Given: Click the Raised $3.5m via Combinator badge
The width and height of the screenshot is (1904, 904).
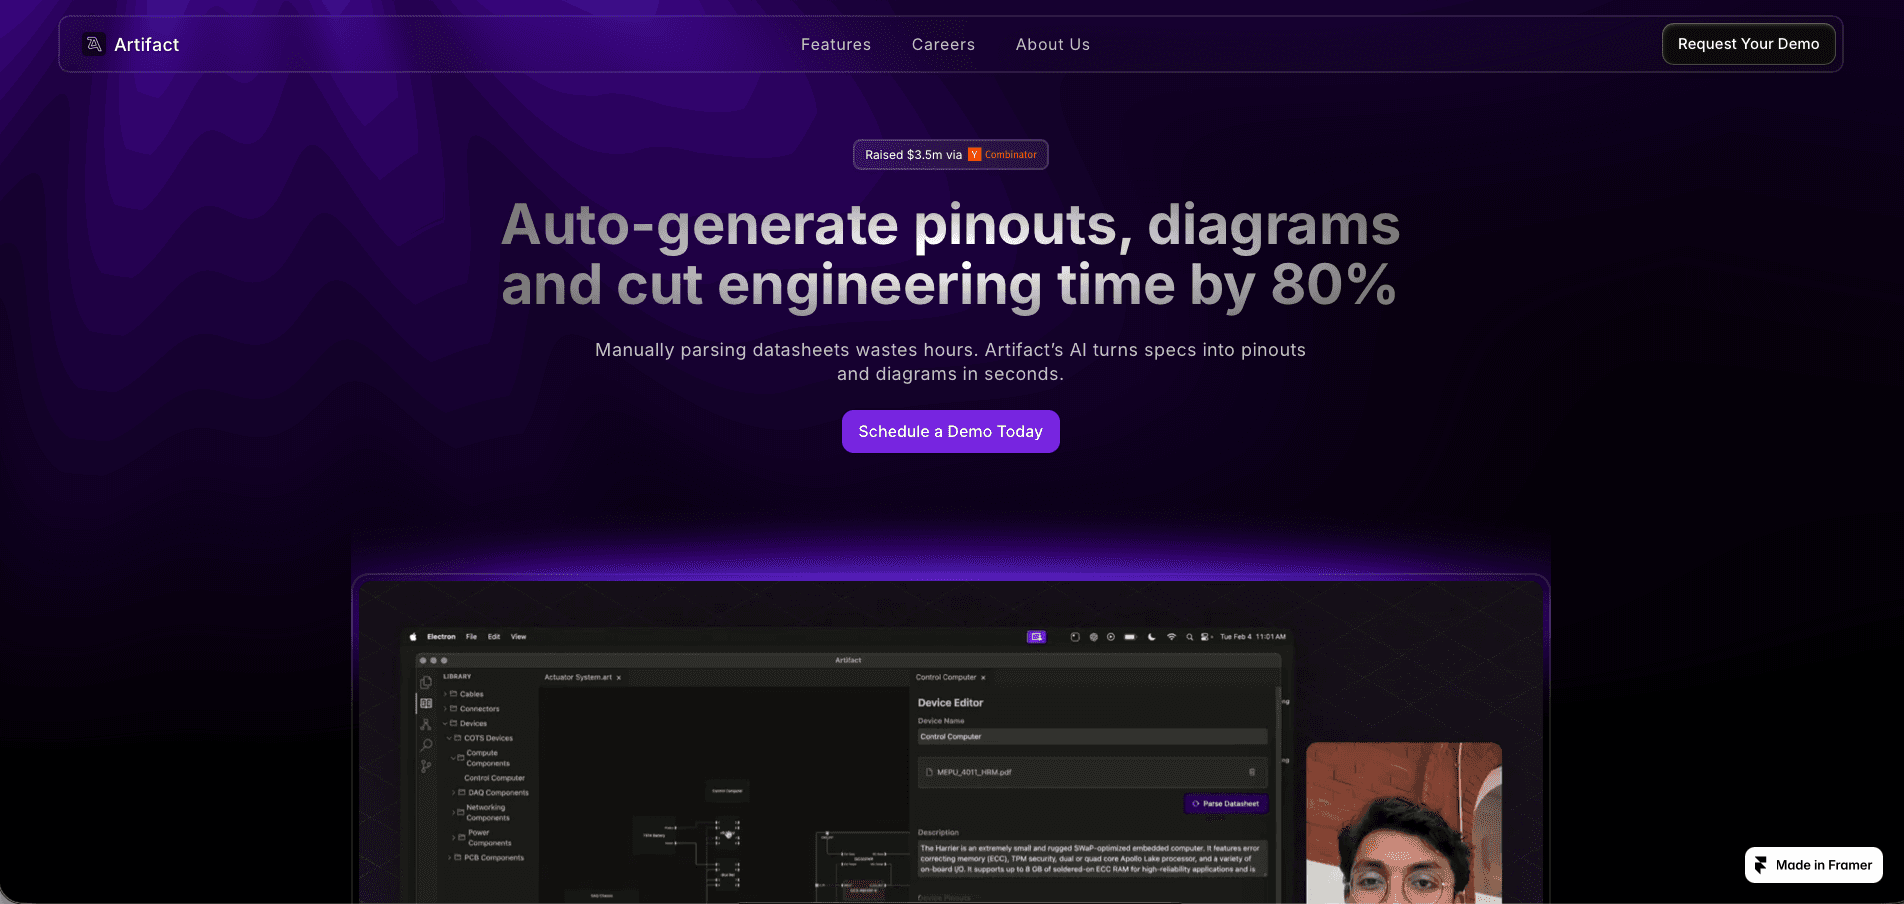Looking at the screenshot, I should tap(951, 155).
